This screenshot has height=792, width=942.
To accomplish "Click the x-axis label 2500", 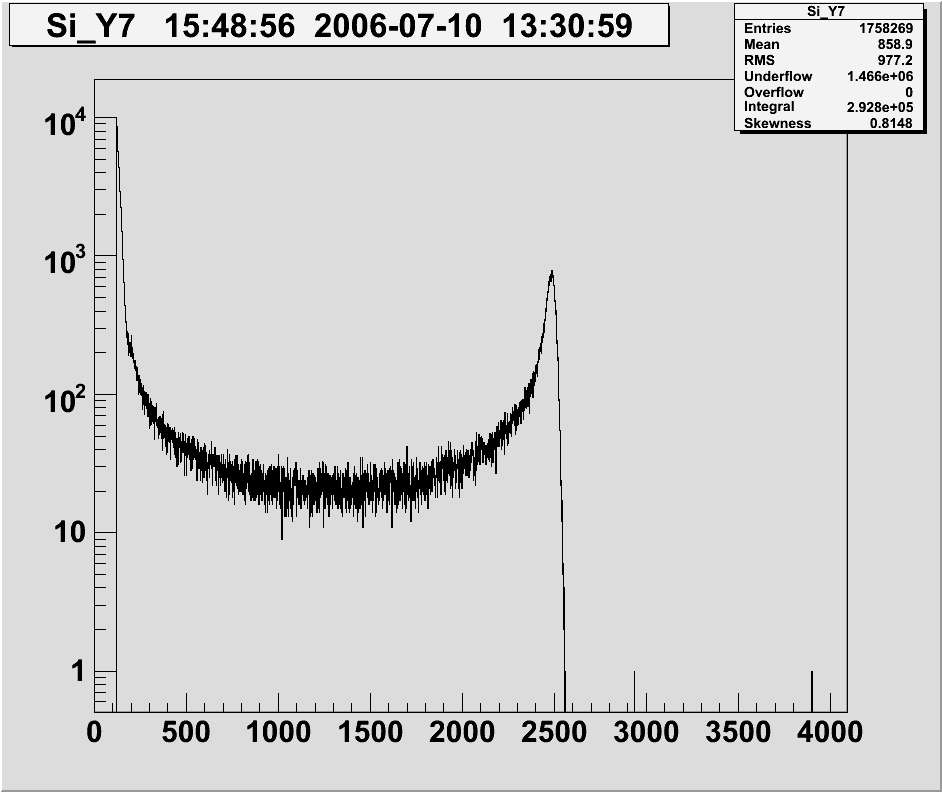I will tap(554, 733).
